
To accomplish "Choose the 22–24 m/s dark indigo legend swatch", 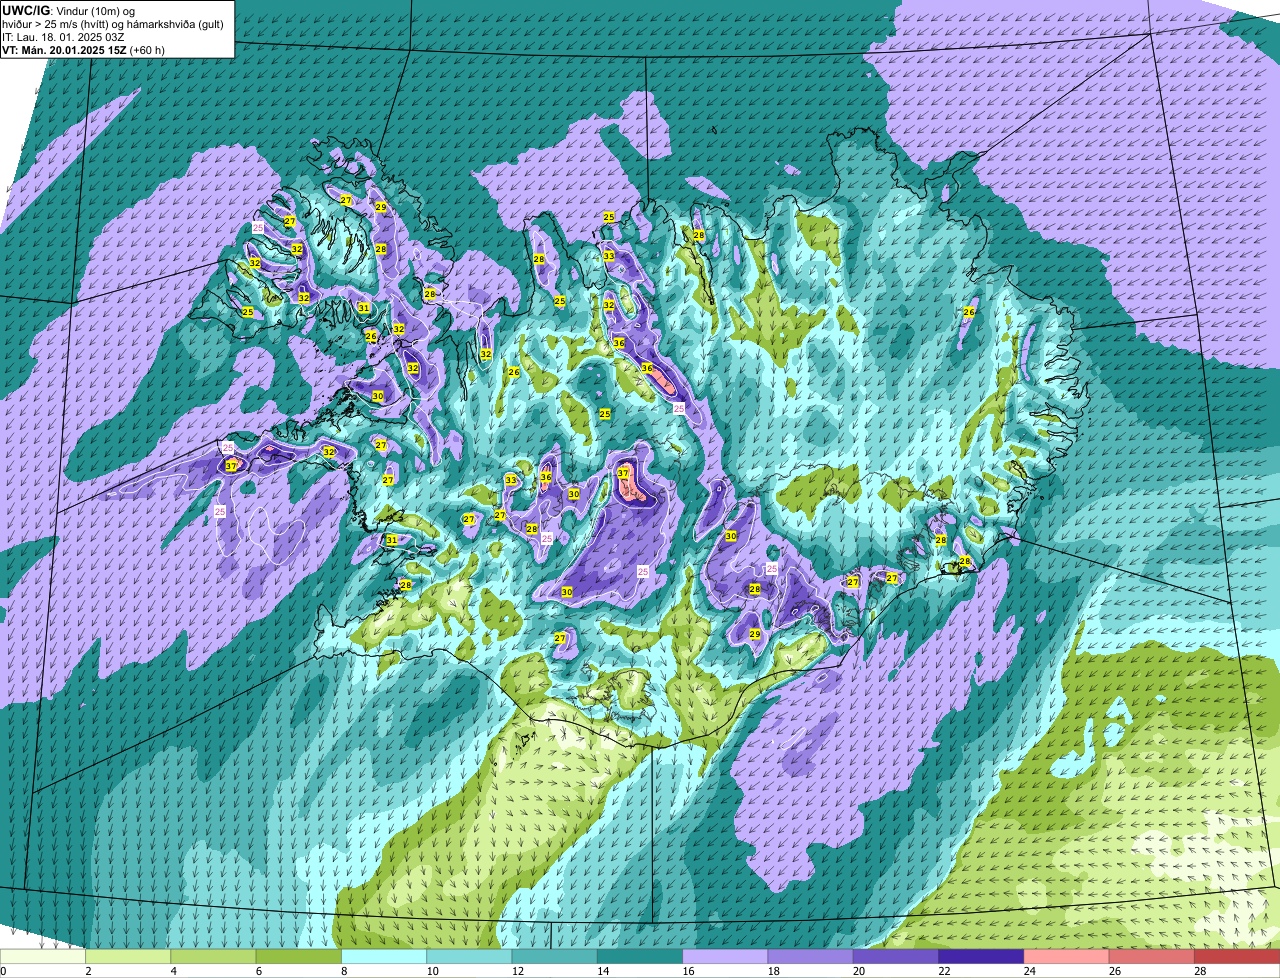I will (981, 957).
